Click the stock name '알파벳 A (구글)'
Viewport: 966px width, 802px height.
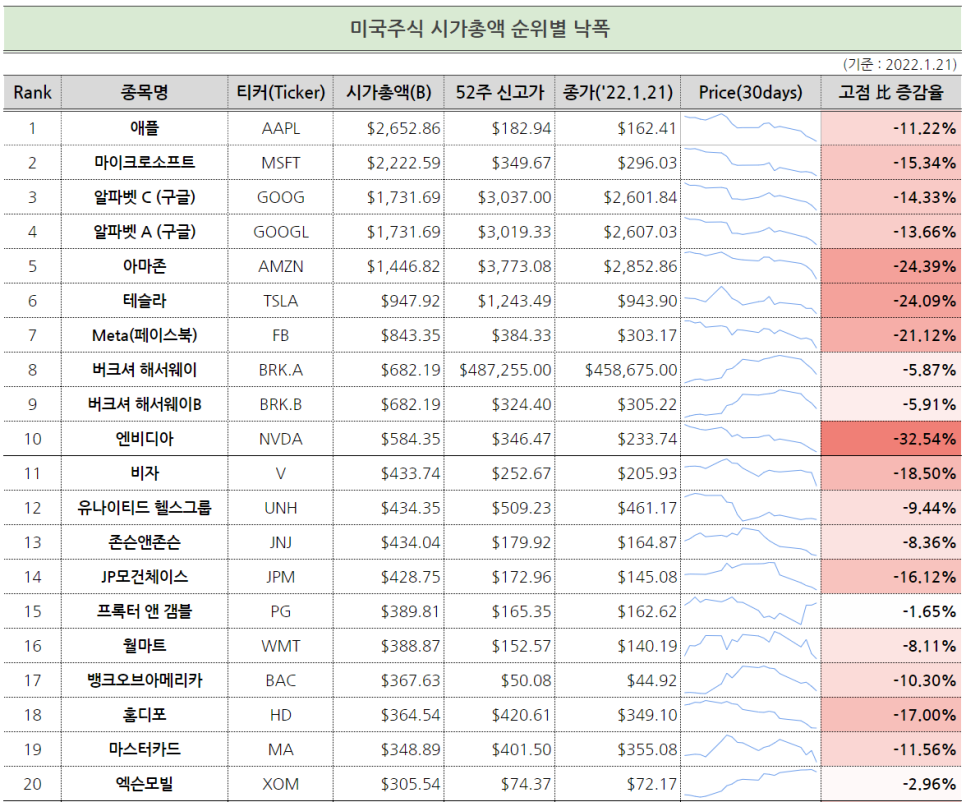click(x=144, y=232)
